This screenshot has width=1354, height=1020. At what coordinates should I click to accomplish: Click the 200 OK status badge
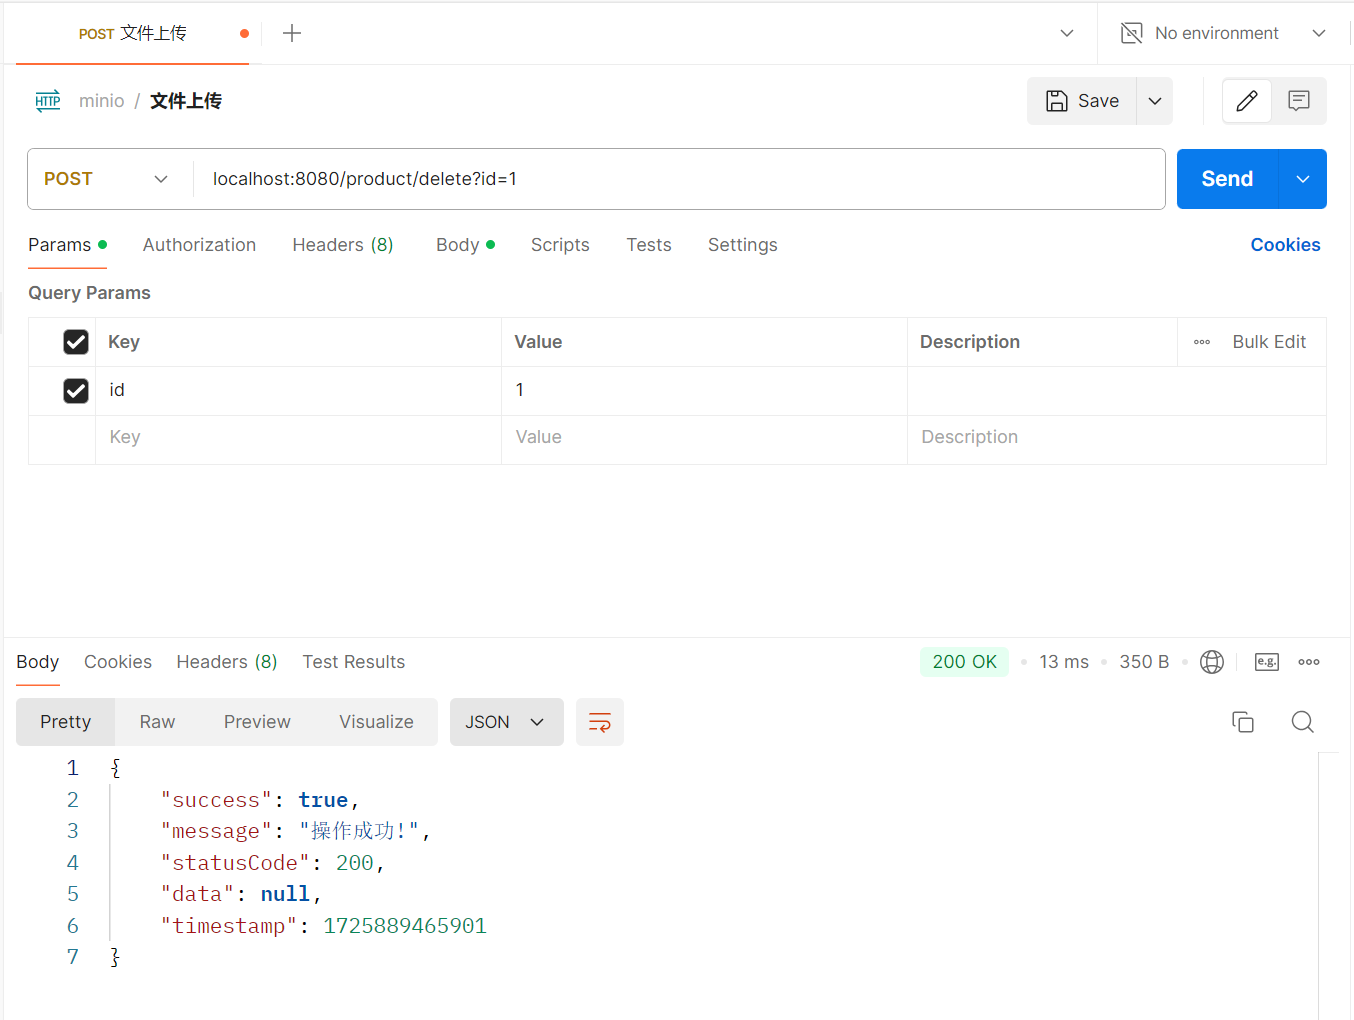click(964, 662)
